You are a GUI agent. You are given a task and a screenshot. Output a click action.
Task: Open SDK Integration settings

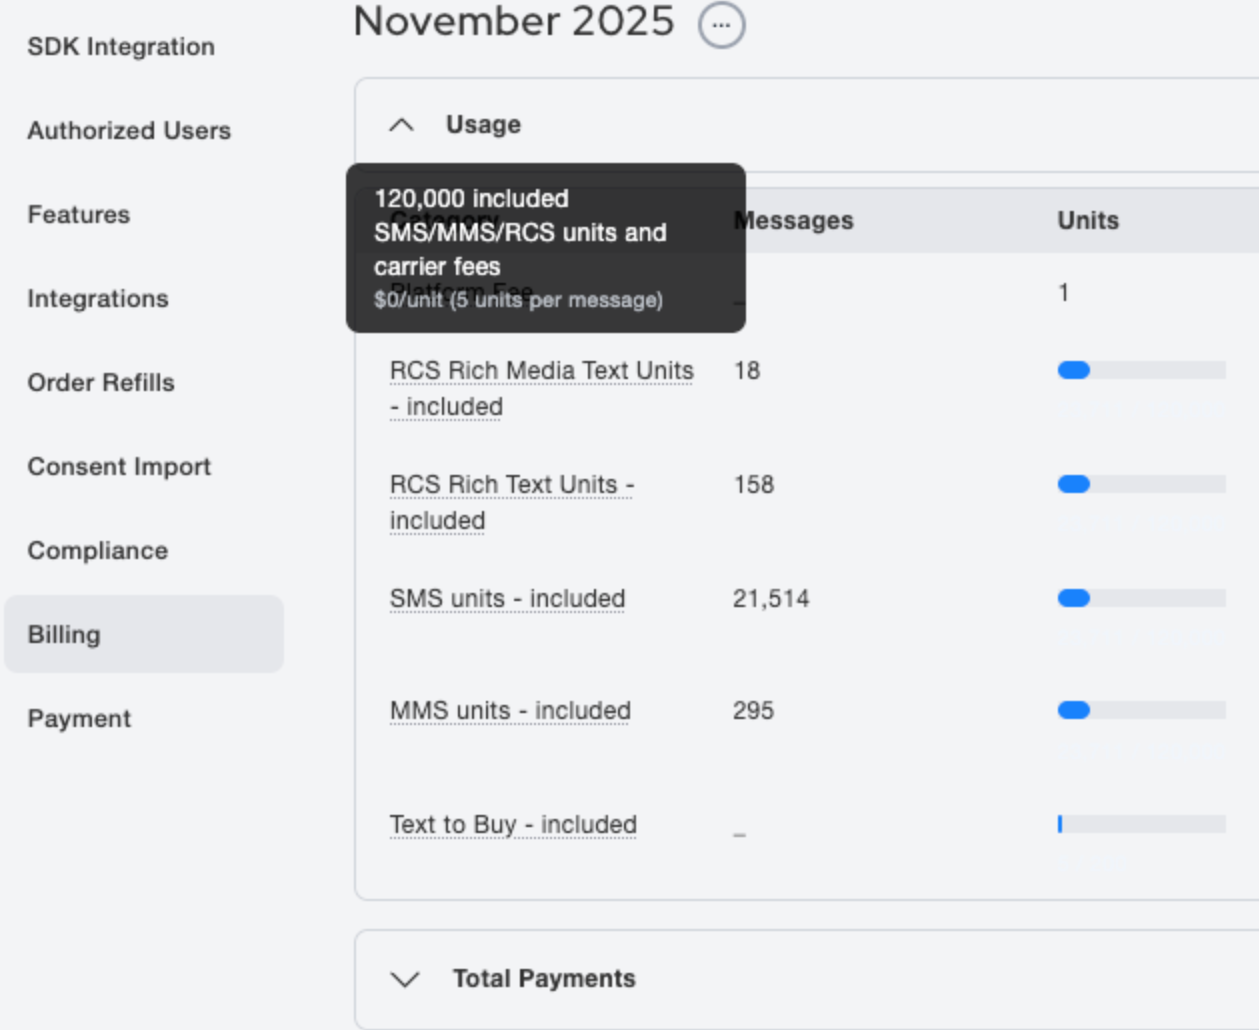(x=121, y=47)
